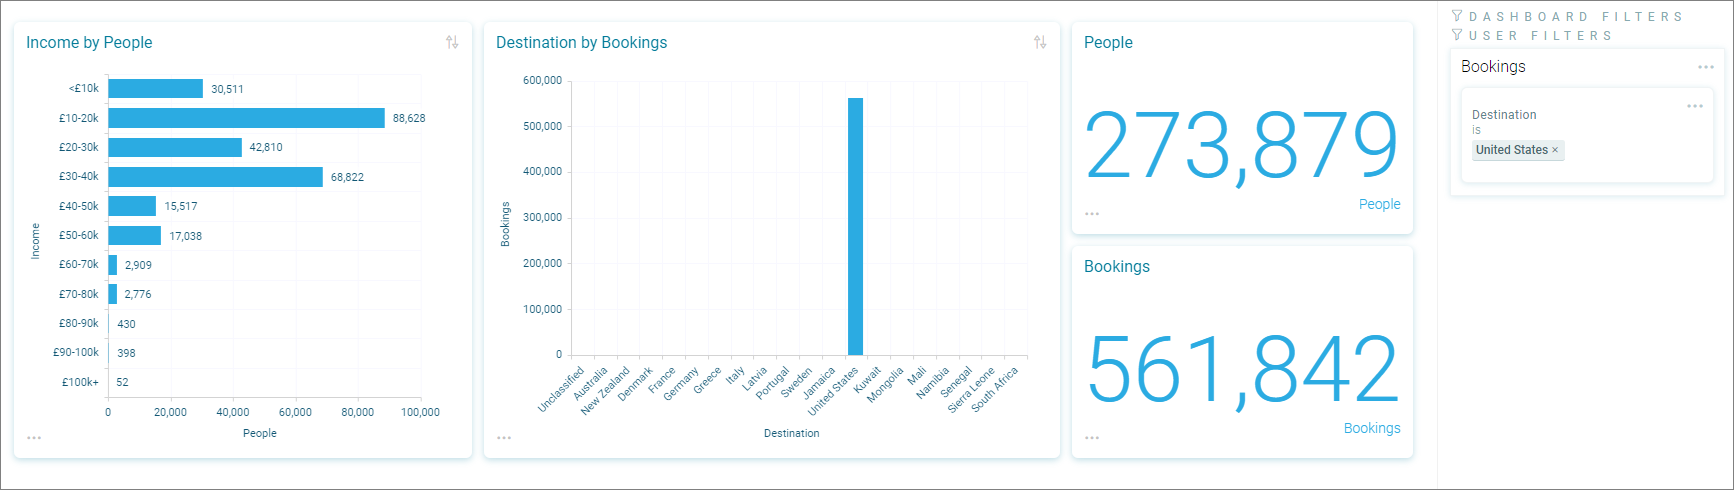This screenshot has height=490, width=1734.
Task: Select the <£10k income bar
Action: coord(155,89)
